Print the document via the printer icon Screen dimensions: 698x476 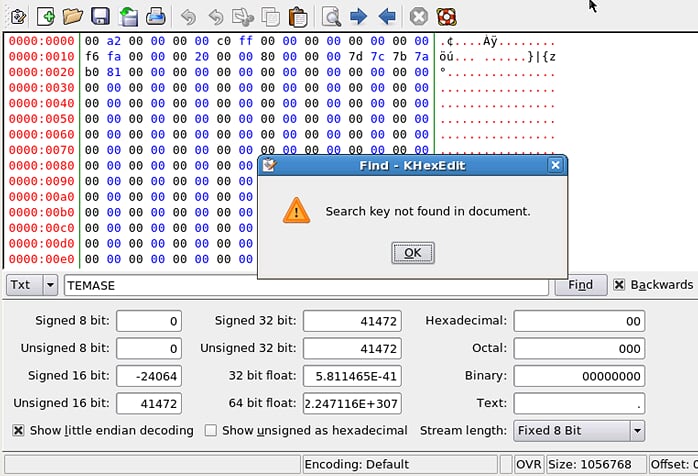(x=156, y=16)
